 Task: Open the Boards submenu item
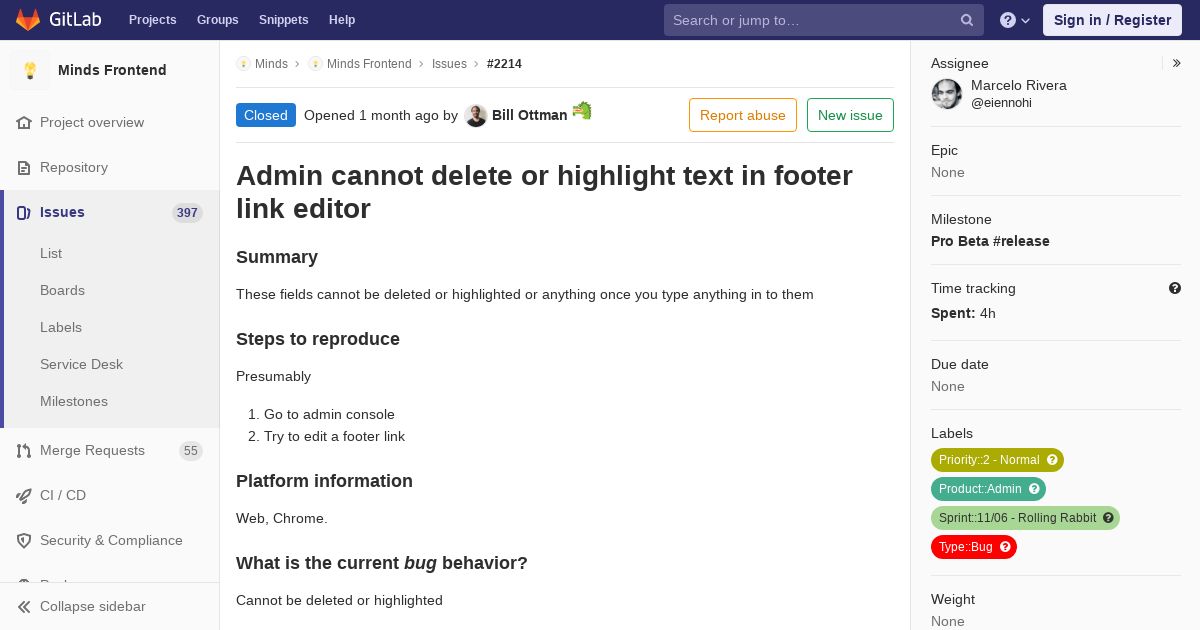tap(62, 290)
